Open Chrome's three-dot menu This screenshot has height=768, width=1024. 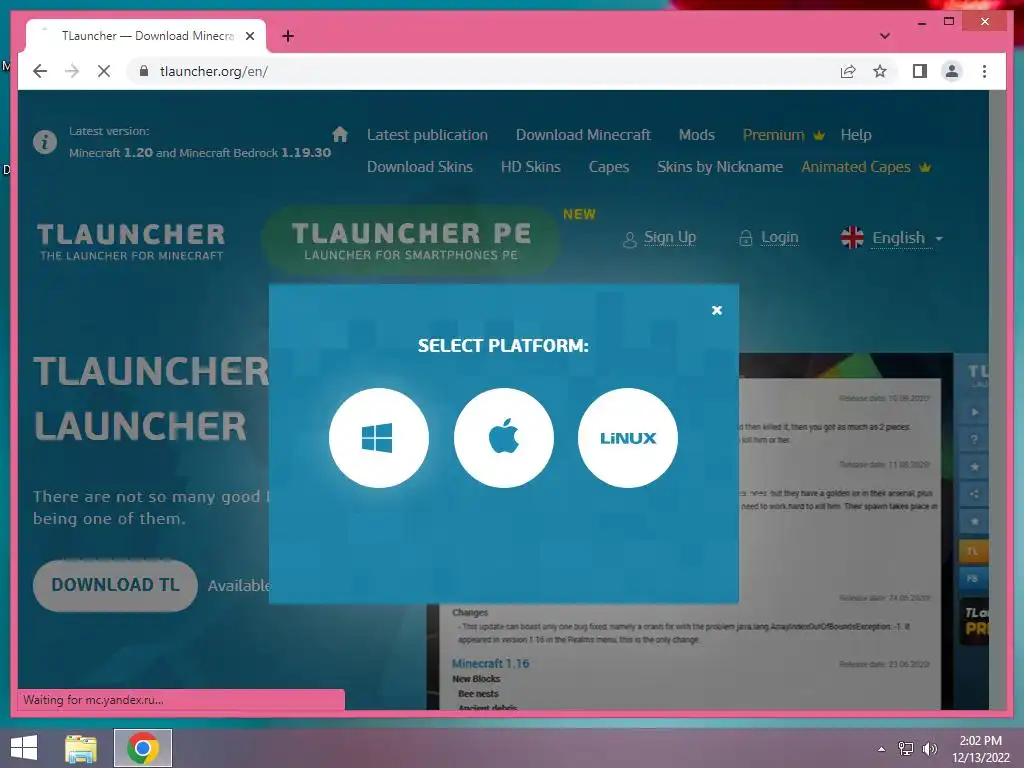tap(984, 71)
